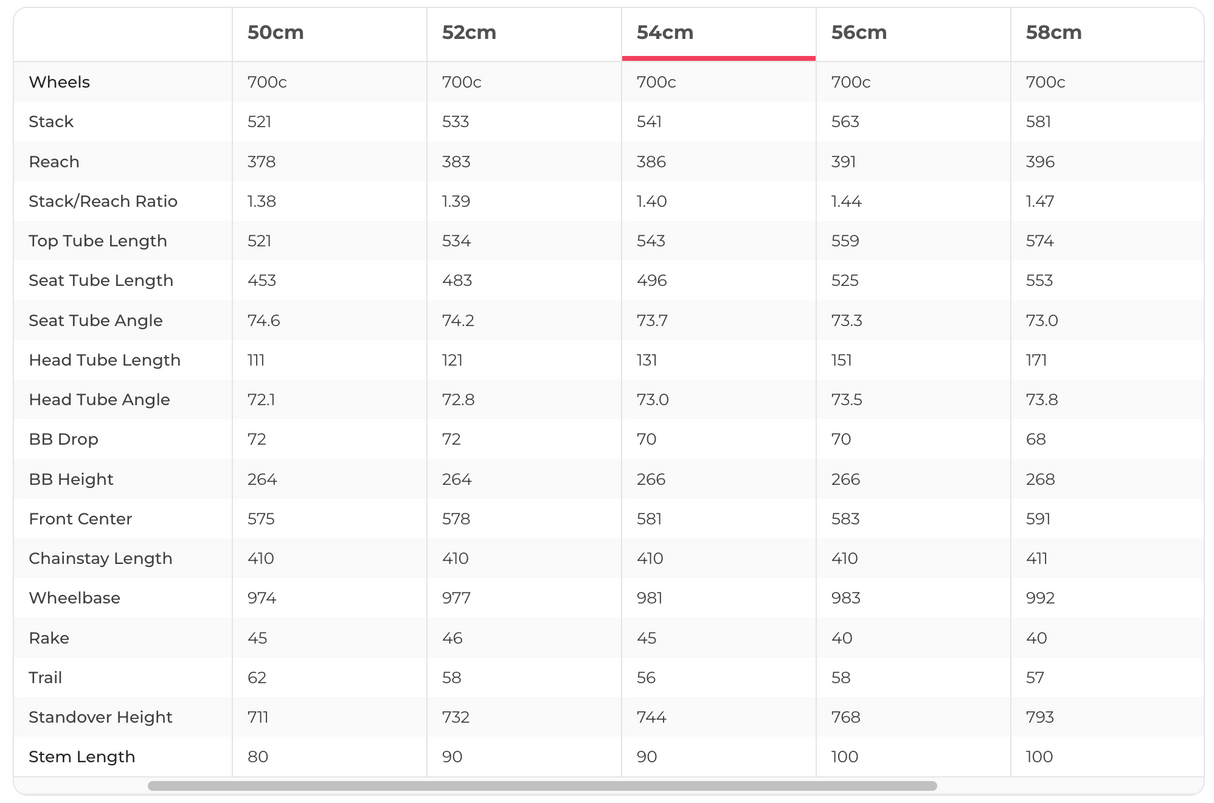The image size is (1214, 803).
Task: Select the 56cm size column header
Action: [x=859, y=32]
